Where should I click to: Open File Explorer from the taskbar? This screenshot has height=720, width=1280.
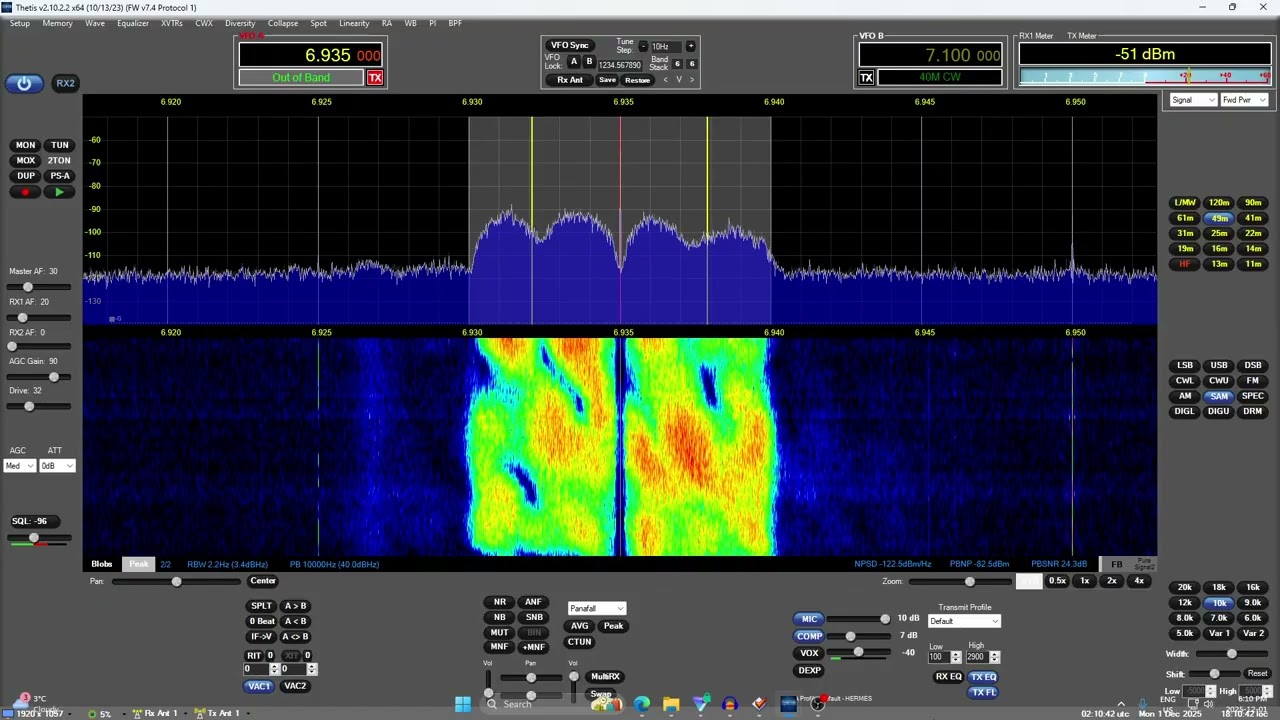tap(671, 704)
